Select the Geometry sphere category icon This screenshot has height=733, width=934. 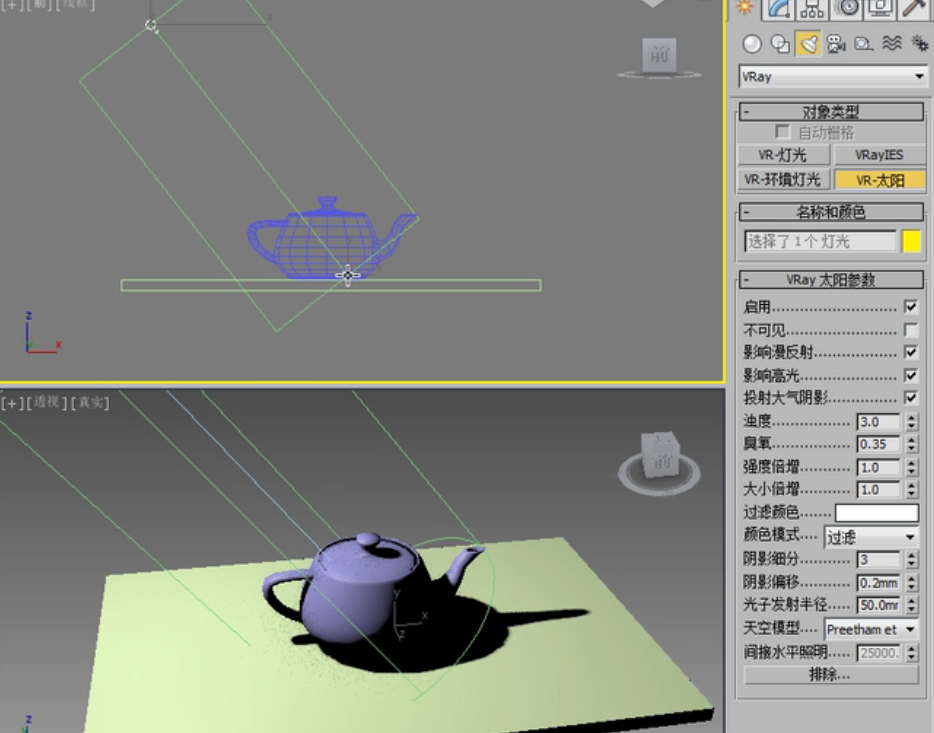point(752,44)
